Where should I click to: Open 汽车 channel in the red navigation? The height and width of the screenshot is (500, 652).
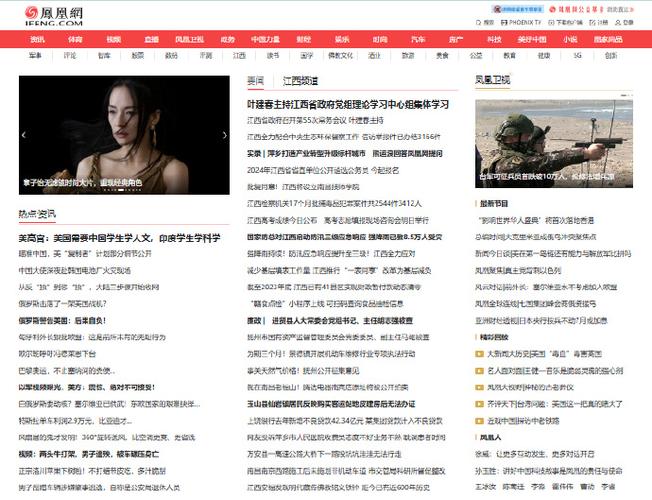[418, 40]
